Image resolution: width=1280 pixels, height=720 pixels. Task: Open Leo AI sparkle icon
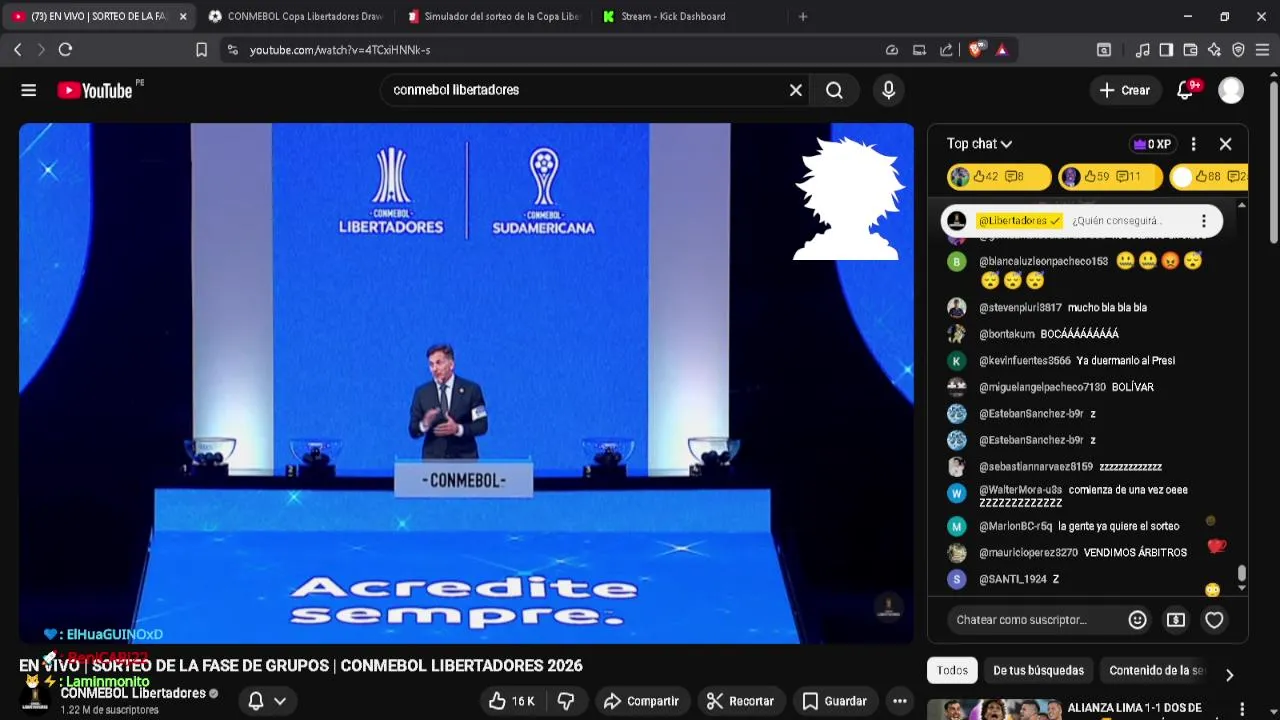coord(1214,49)
